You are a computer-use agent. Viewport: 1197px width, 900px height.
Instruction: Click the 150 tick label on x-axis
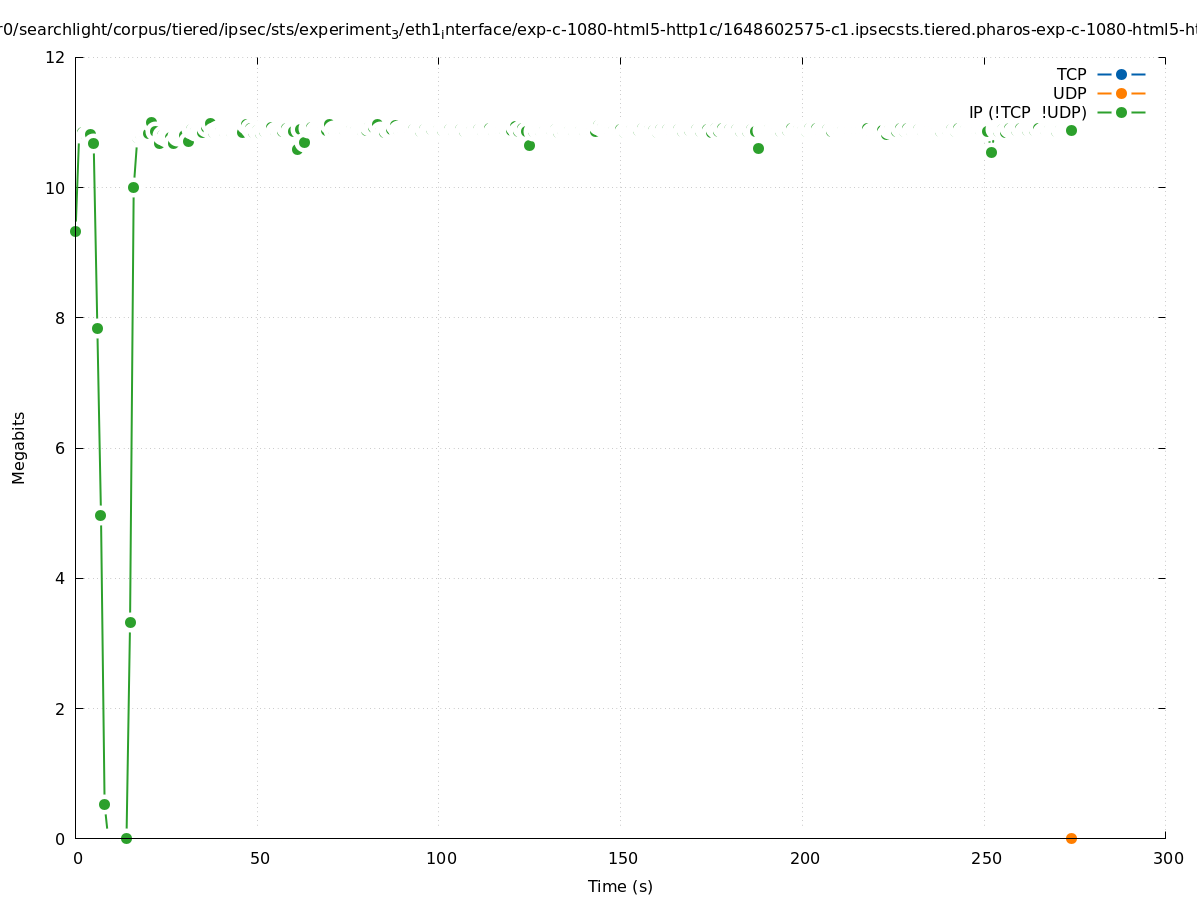point(620,858)
